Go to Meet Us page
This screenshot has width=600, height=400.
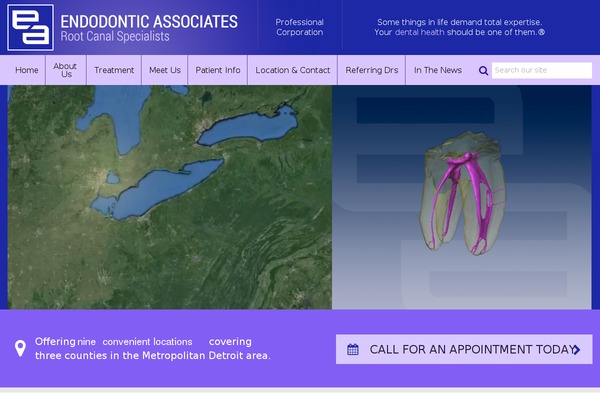[x=165, y=70]
